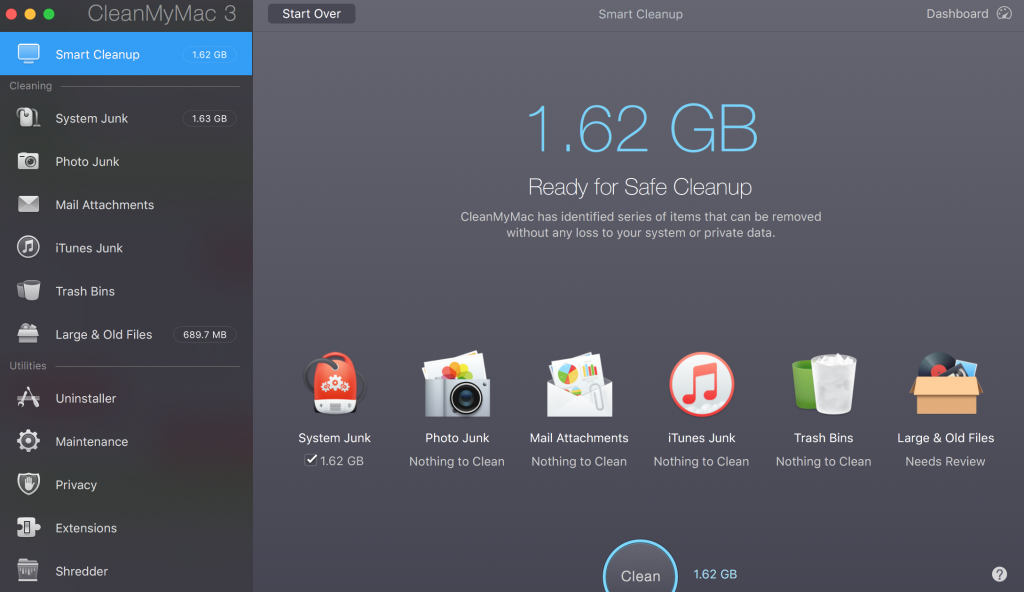Click the Large & Old Files label under box
The width and height of the screenshot is (1024, 592).
[x=946, y=438]
